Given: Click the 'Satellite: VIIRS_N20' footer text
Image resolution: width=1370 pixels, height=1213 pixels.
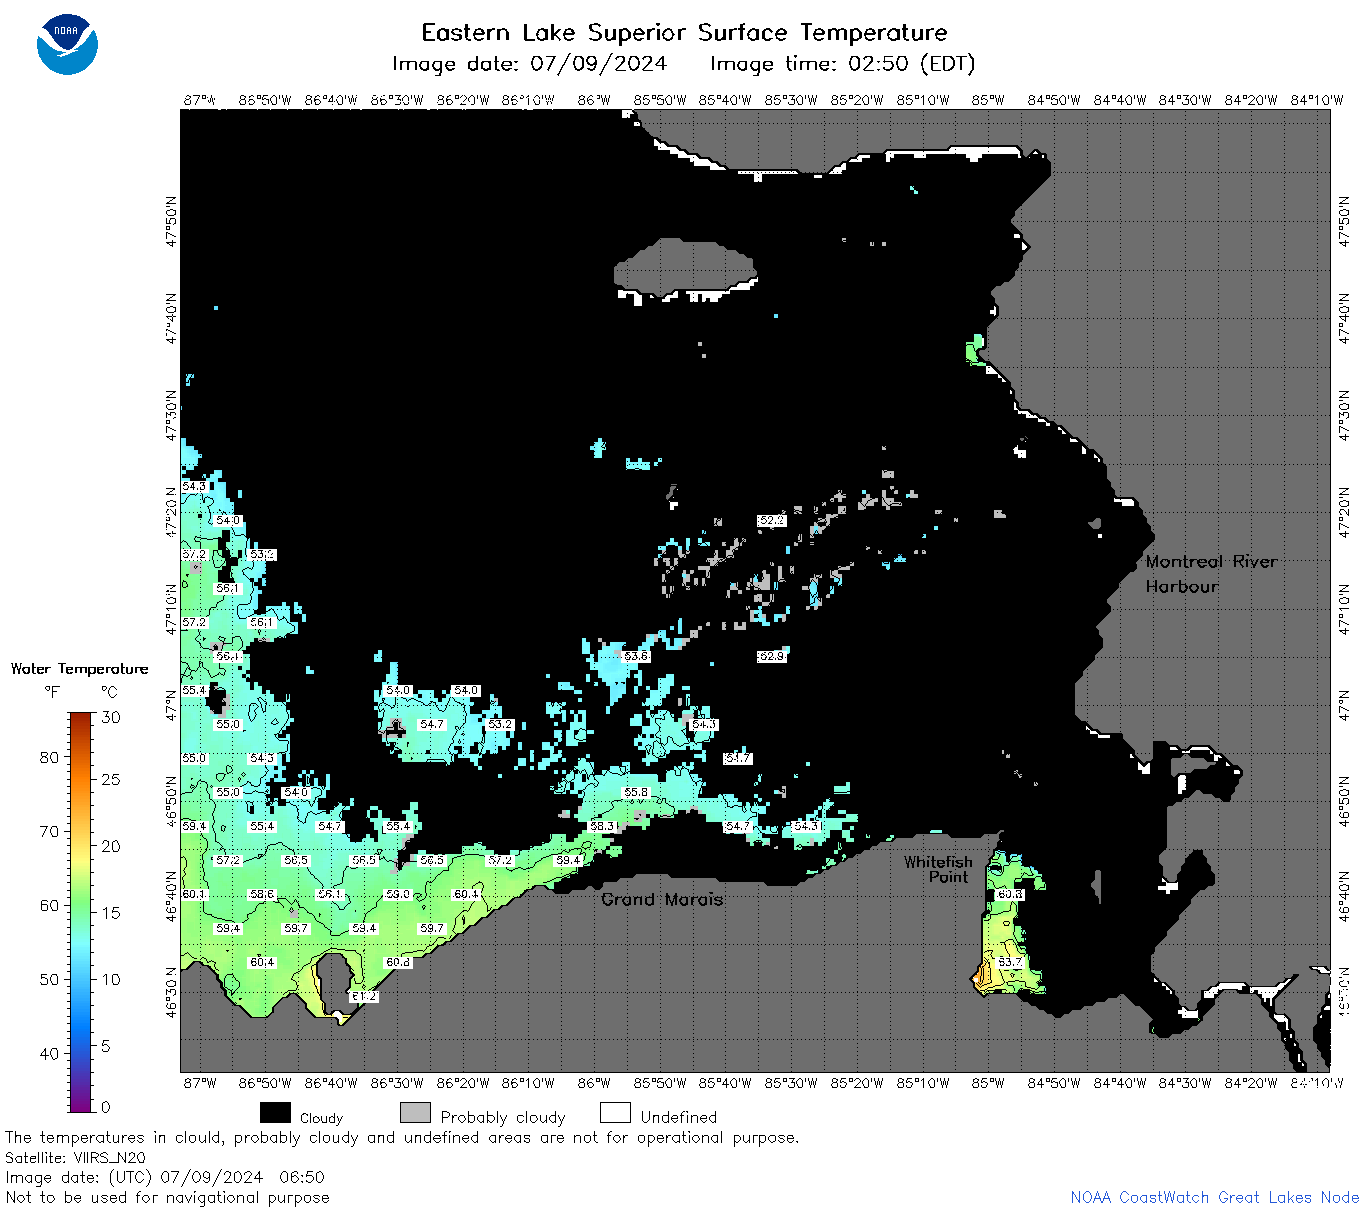Looking at the screenshot, I should tap(75, 1157).
